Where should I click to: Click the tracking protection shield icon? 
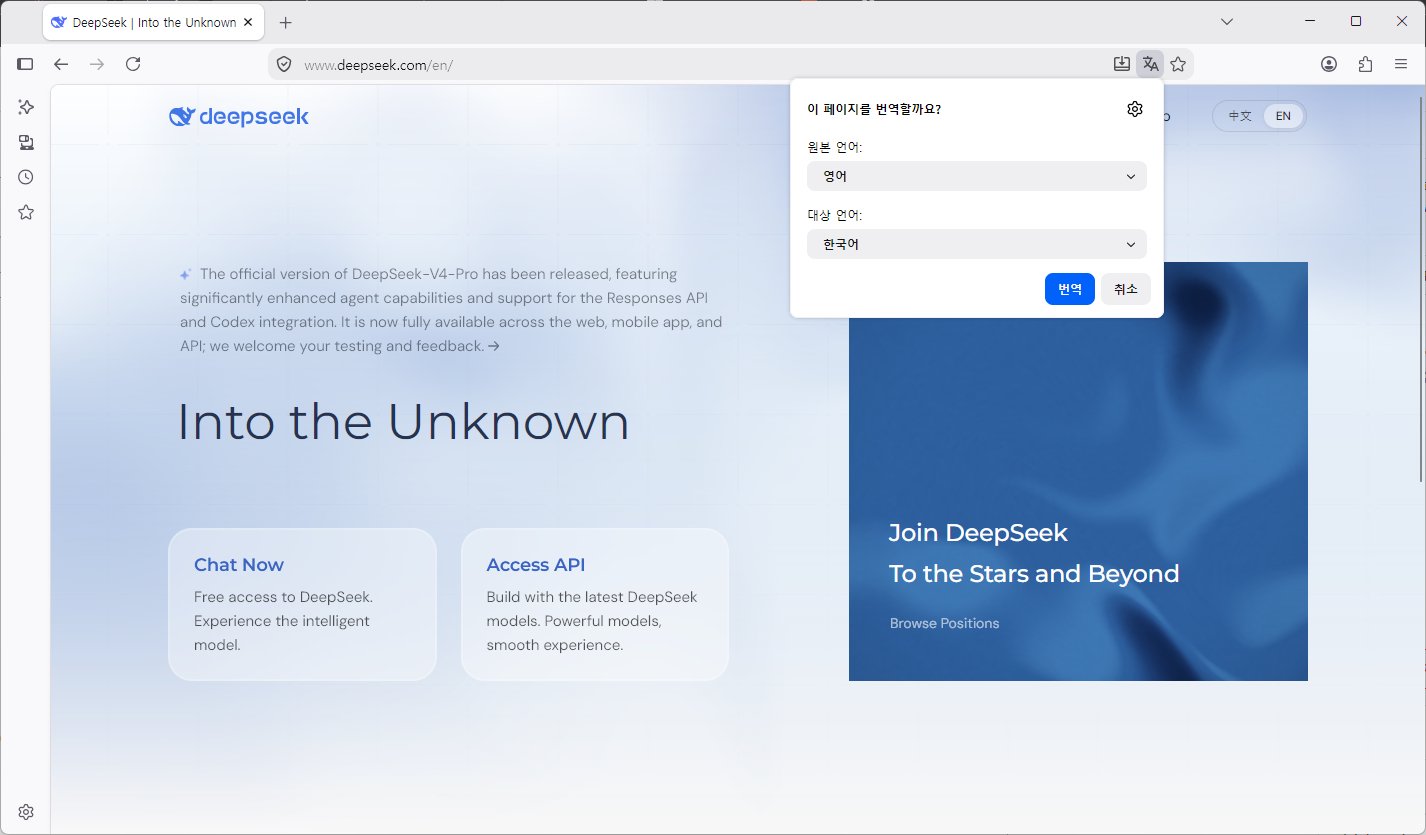point(284,64)
